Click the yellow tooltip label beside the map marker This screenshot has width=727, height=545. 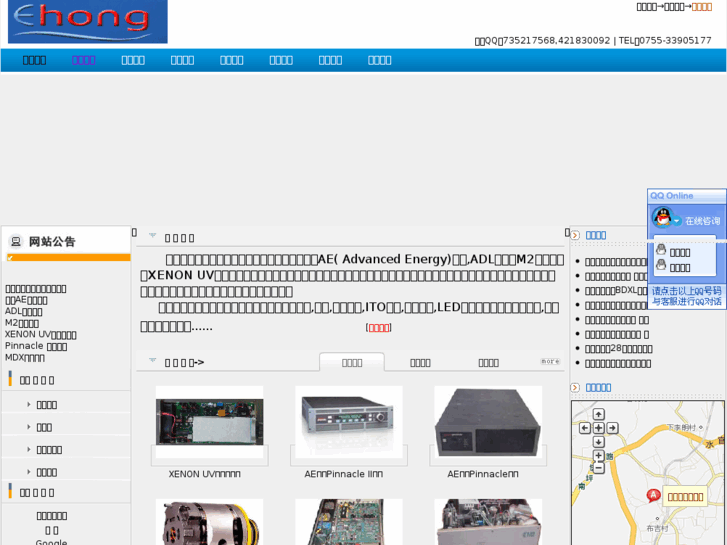click(x=685, y=497)
